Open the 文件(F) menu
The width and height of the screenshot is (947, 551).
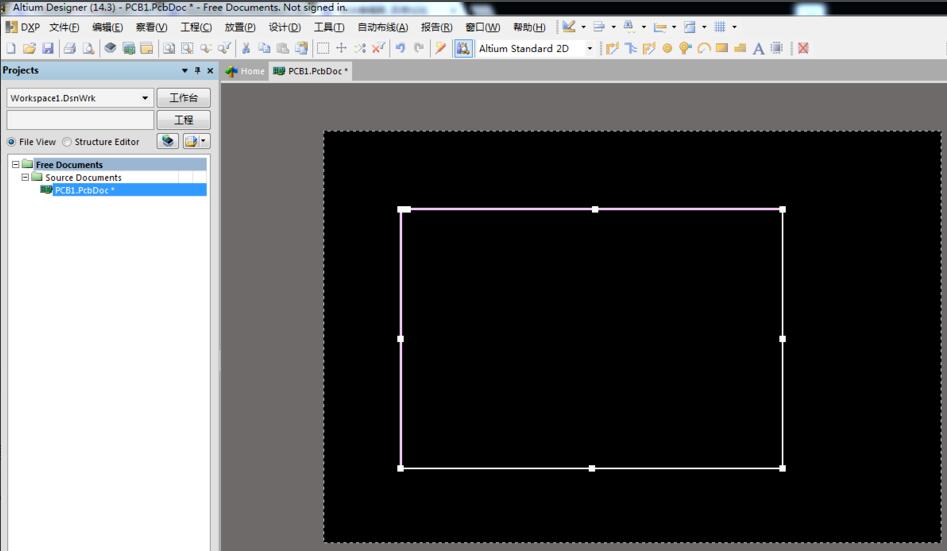tap(64, 27)
